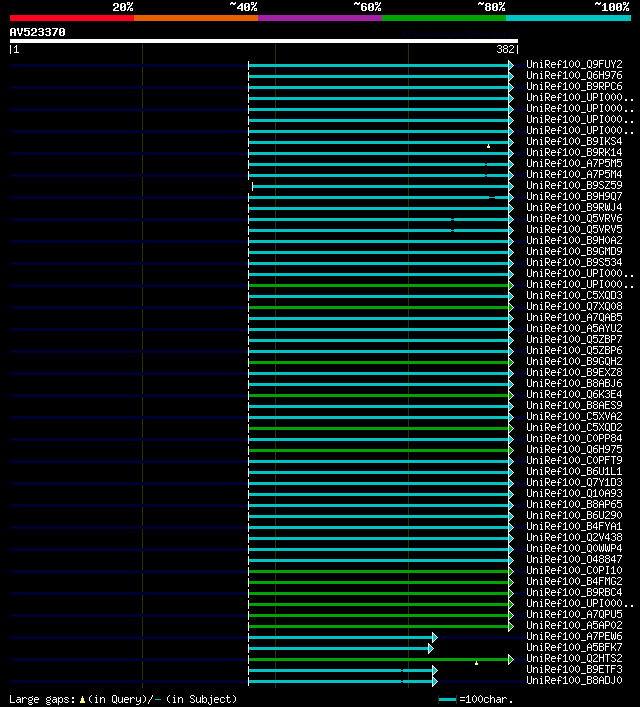The height and width of the screenshot is (707, 640).
Task: Select hit label UniRef100_B9RK14
Action: (574, 152)
